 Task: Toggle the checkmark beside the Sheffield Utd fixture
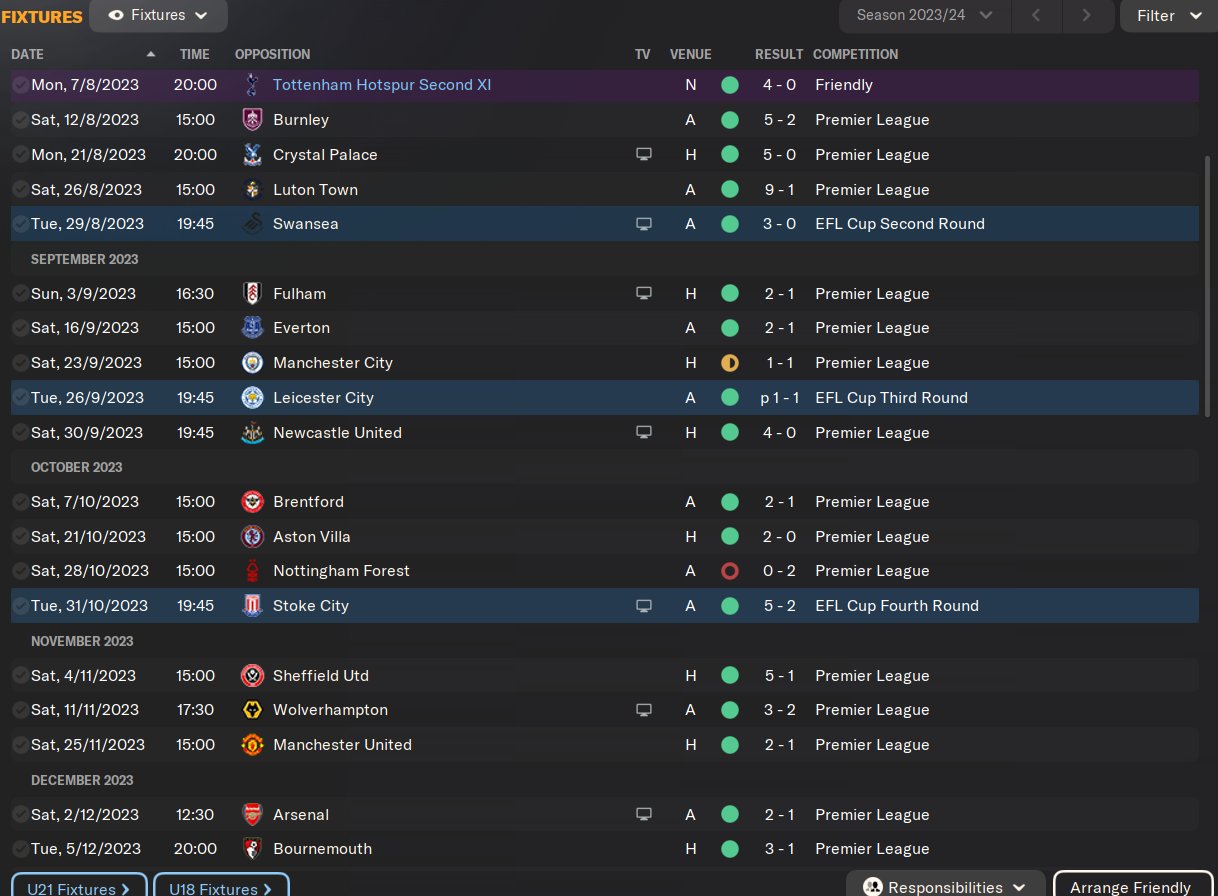[20, 676]
